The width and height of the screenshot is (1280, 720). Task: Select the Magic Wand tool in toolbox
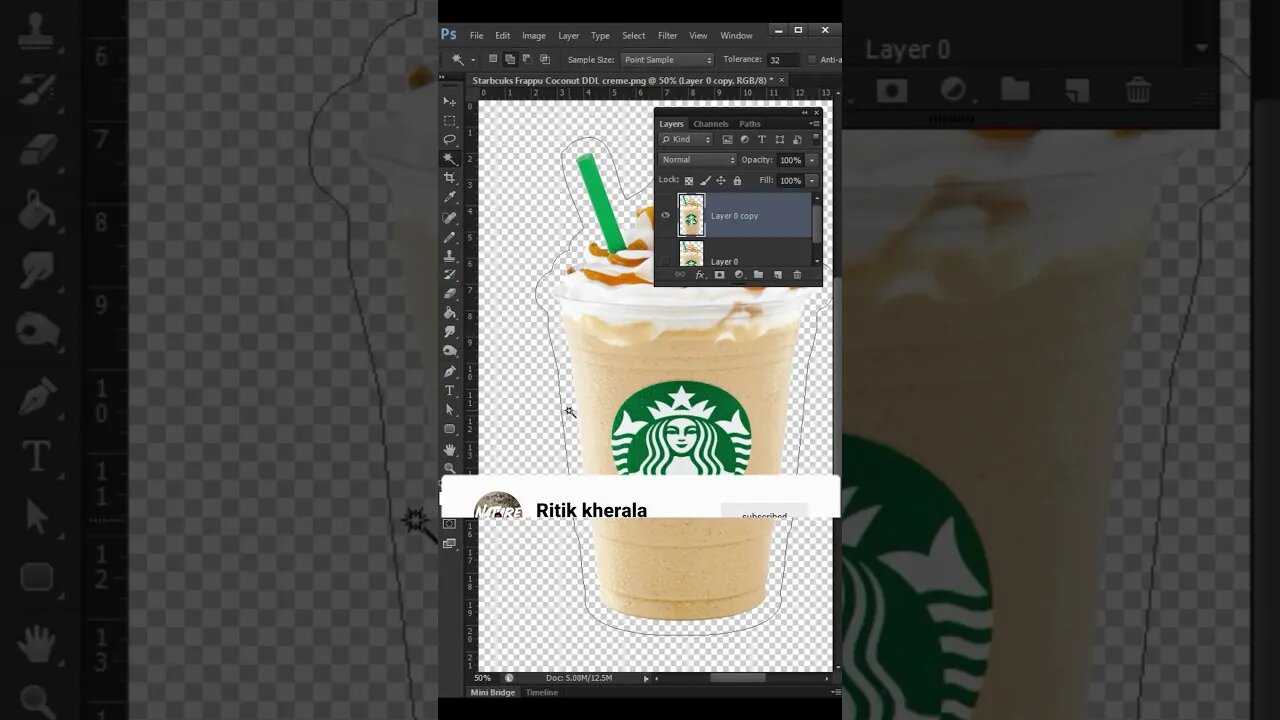tap(450, 158)
